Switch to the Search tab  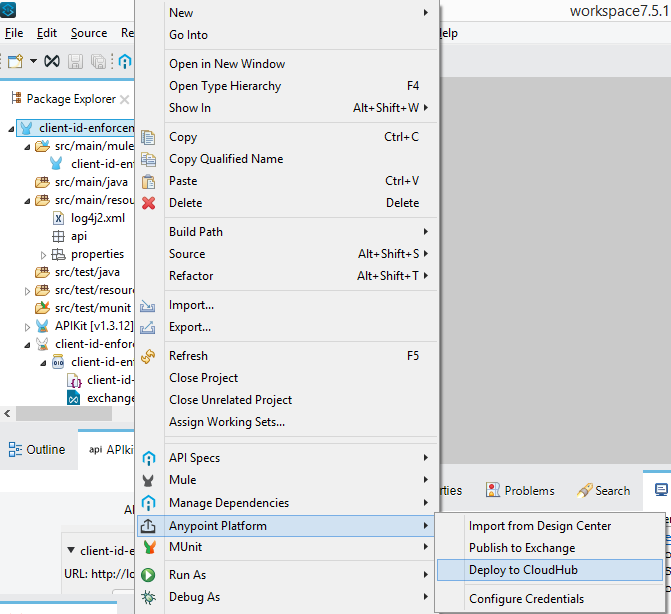coord(603,491)
